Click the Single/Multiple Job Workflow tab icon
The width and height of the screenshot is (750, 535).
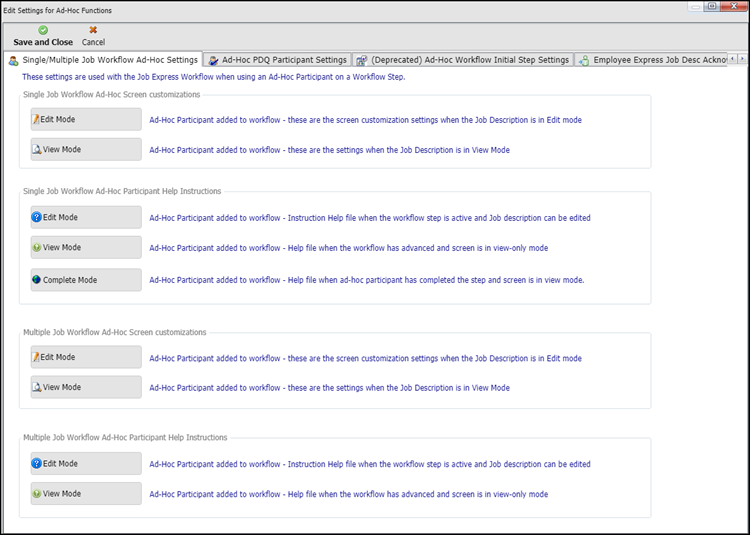click(13, 61)
